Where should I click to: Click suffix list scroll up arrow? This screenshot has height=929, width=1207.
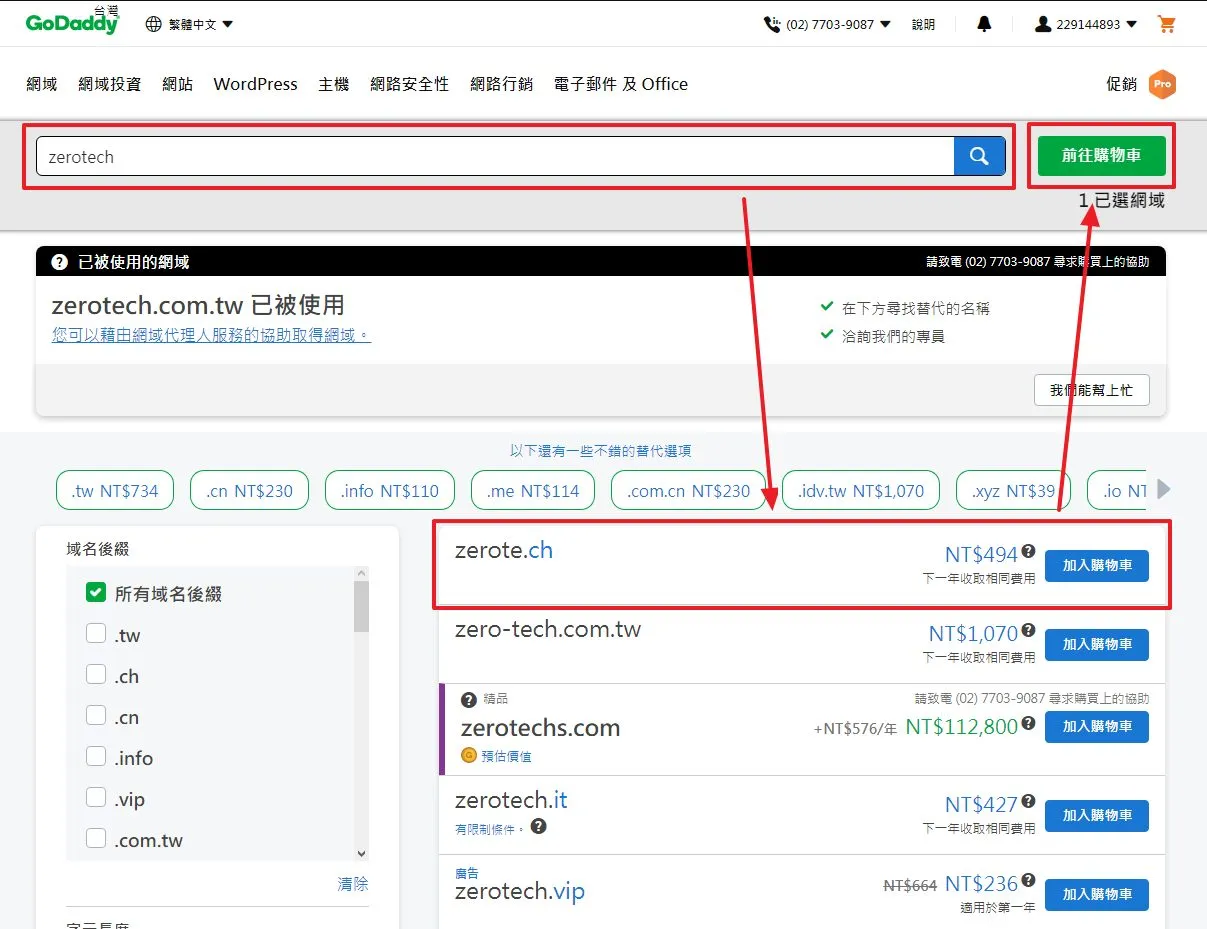(361, 573)
